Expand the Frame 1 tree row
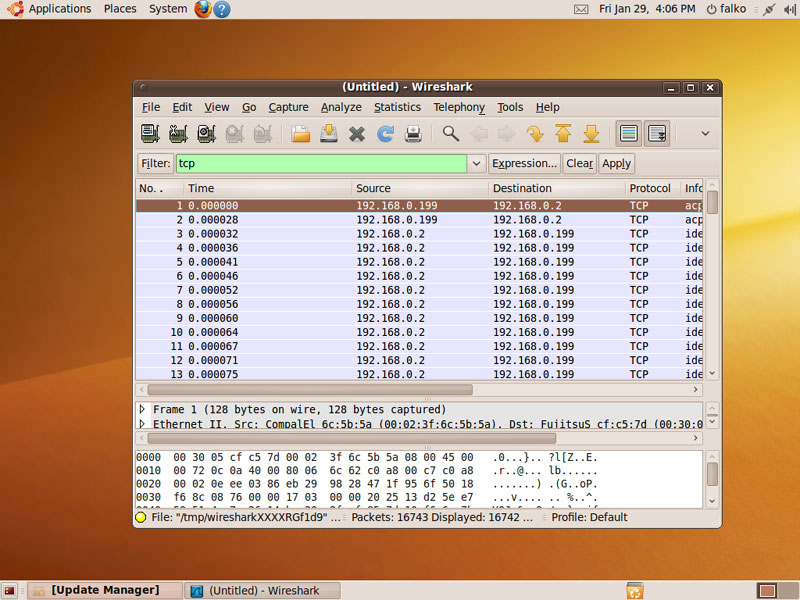The width and height of the screenshot is (800, 600). [142, 410]
